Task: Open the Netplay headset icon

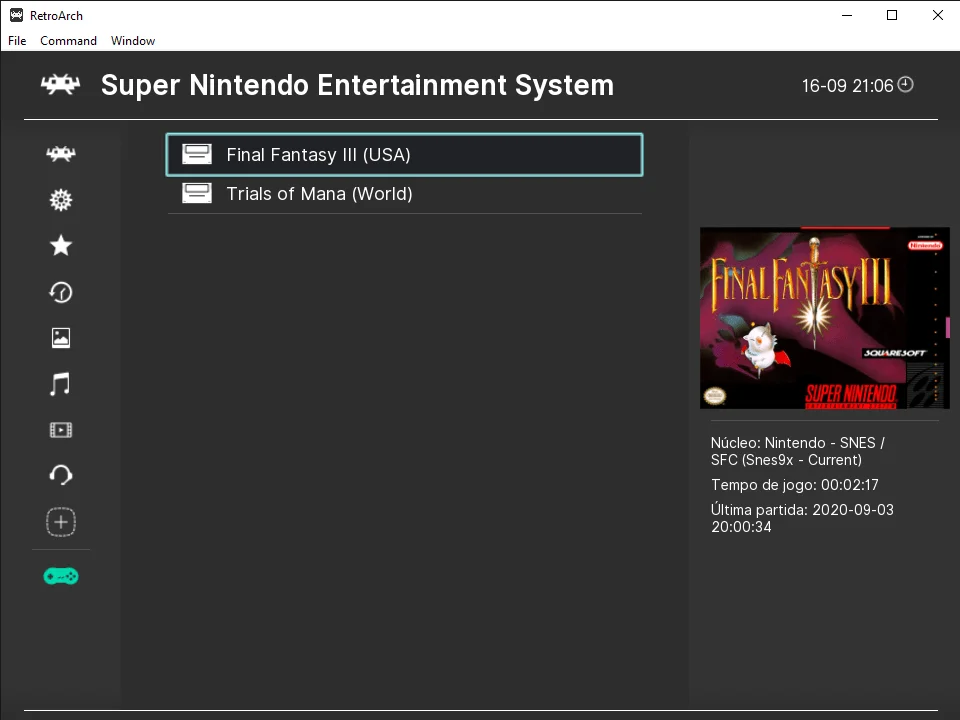Action: pos(61,475)
